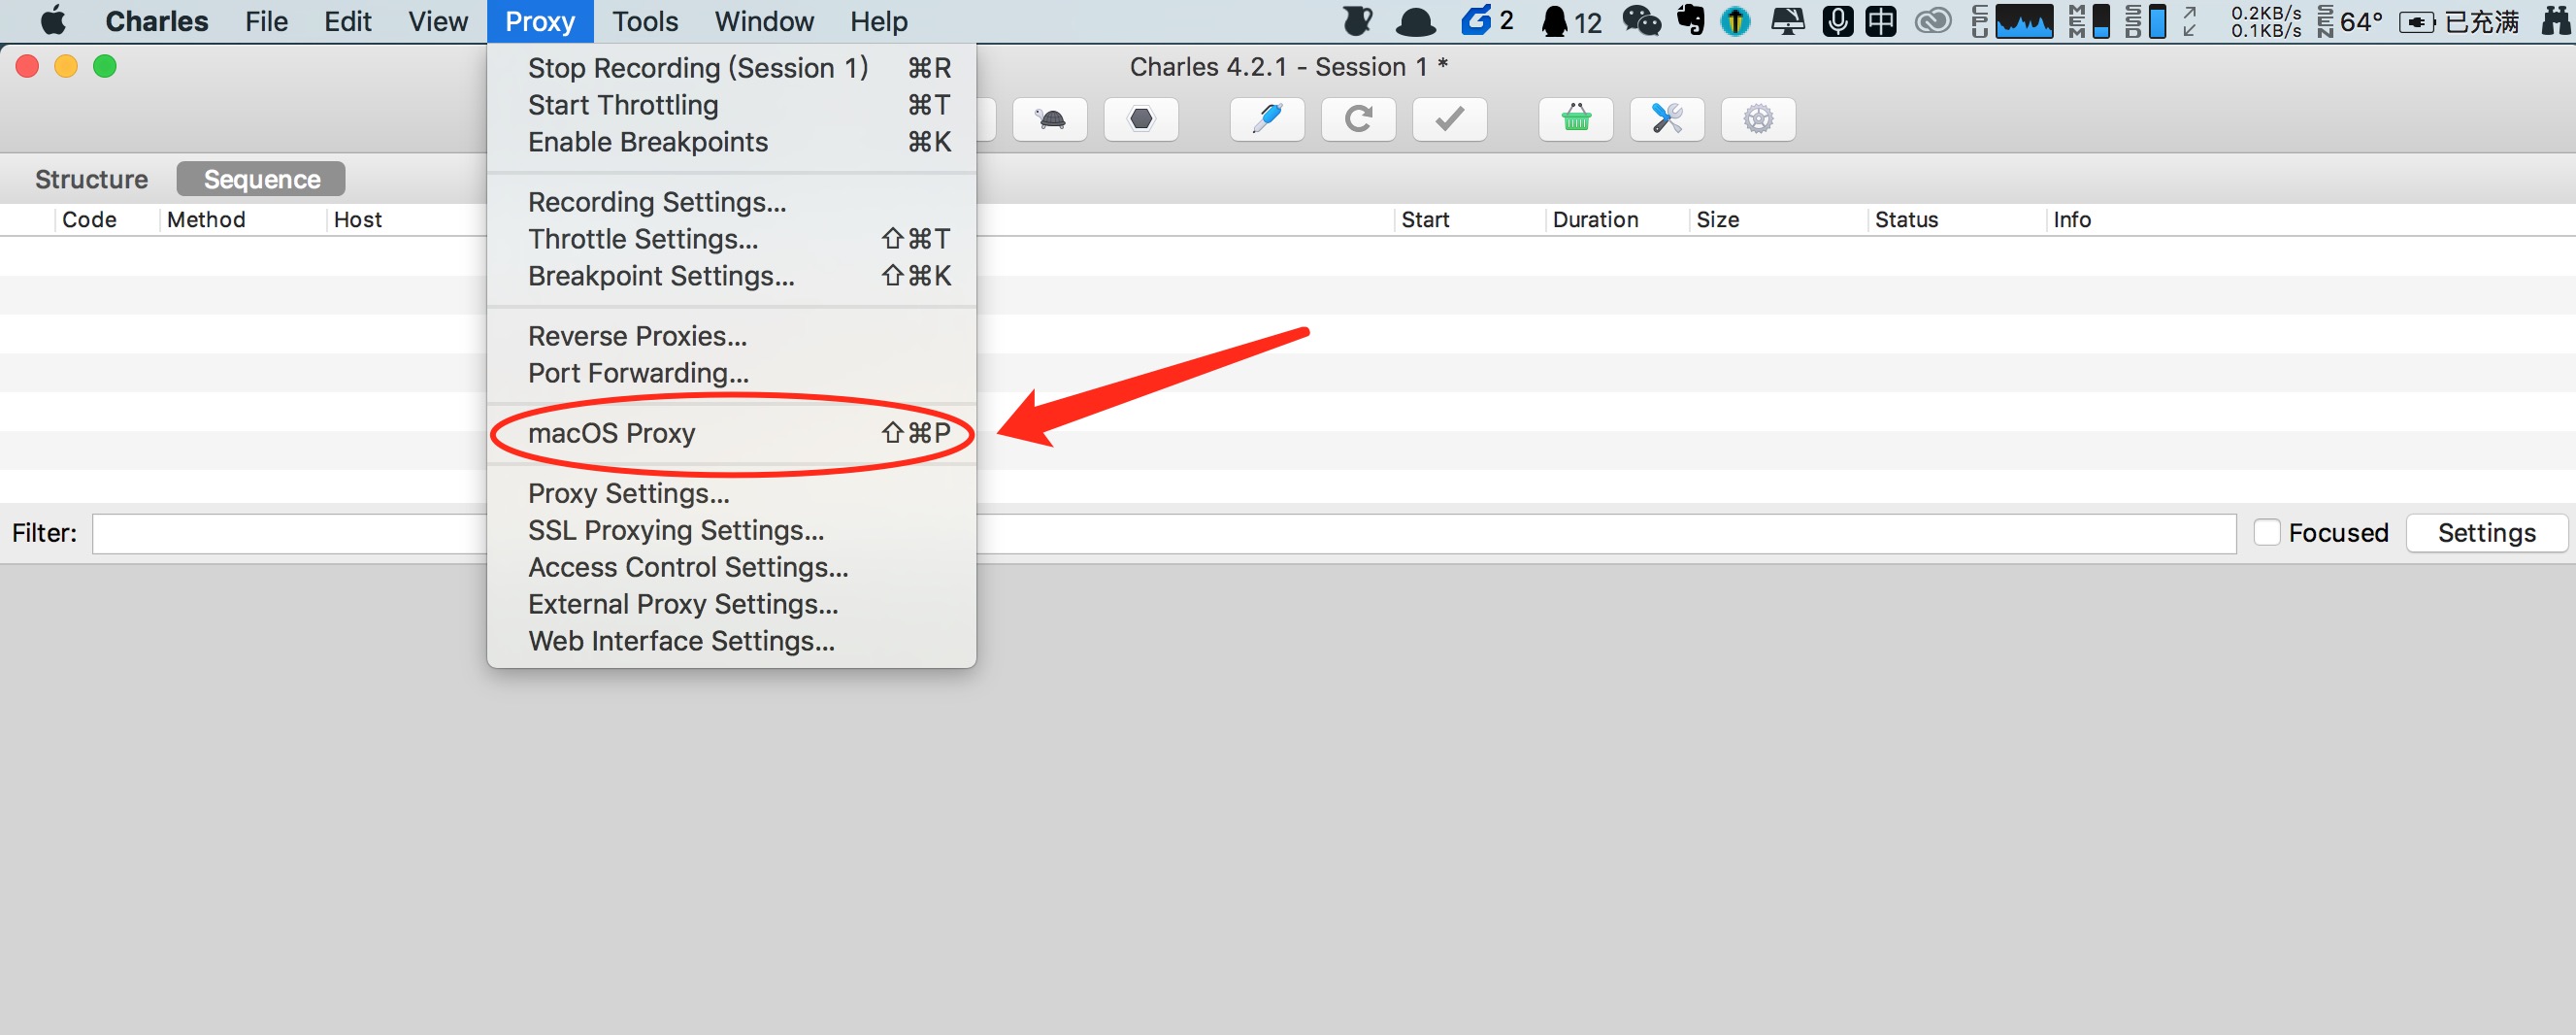Open Breakpoint Settings...

[731, 276]
